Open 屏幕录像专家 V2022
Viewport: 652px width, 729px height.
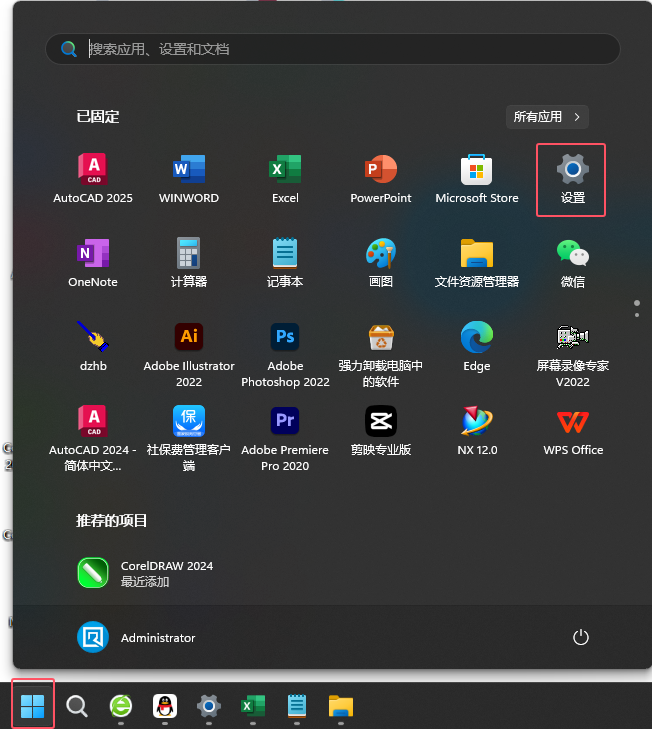click(572, 355)
